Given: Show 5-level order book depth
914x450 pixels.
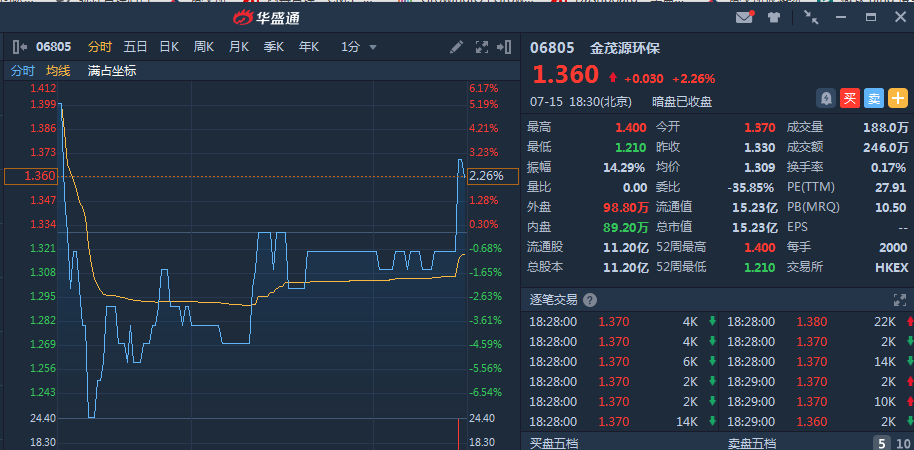Looking at the screenshot, I should pos(880,442).
